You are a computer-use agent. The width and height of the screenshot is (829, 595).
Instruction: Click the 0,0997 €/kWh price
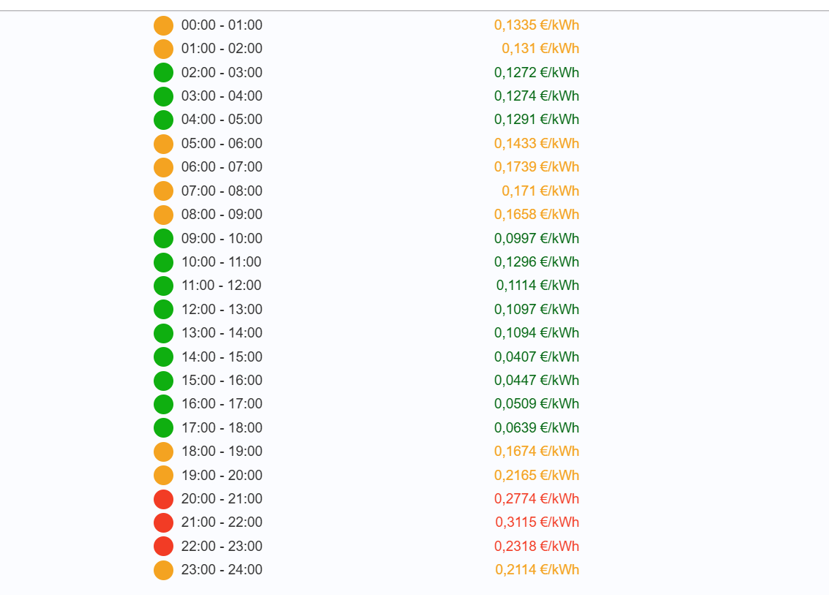point(536,239)
